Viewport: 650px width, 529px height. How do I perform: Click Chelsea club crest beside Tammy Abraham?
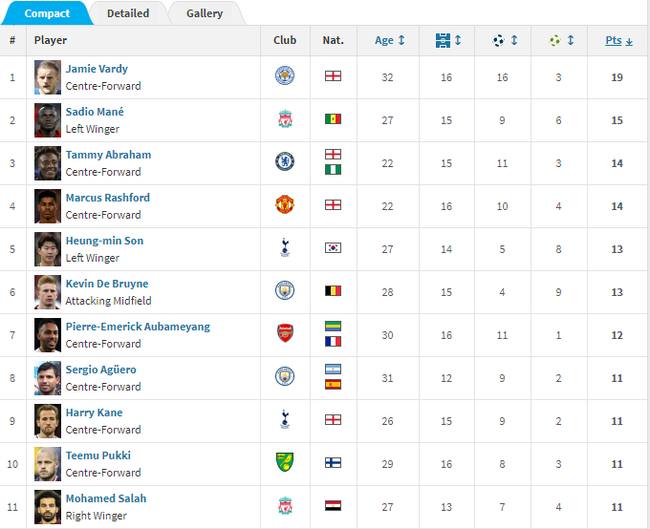[284, 162]
